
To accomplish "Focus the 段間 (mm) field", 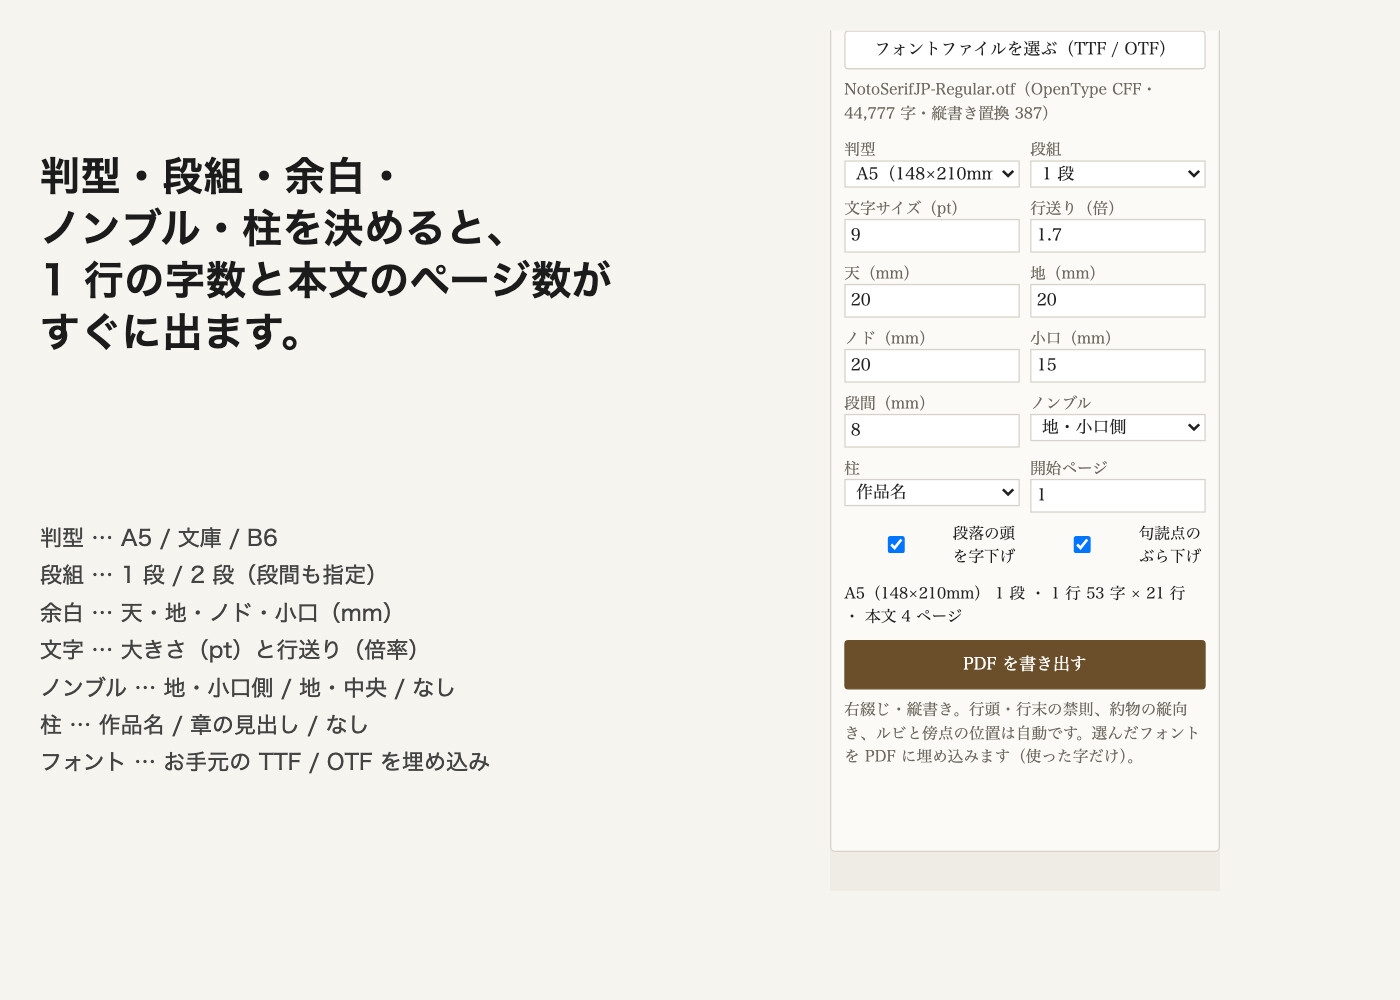I will (932, 431).
